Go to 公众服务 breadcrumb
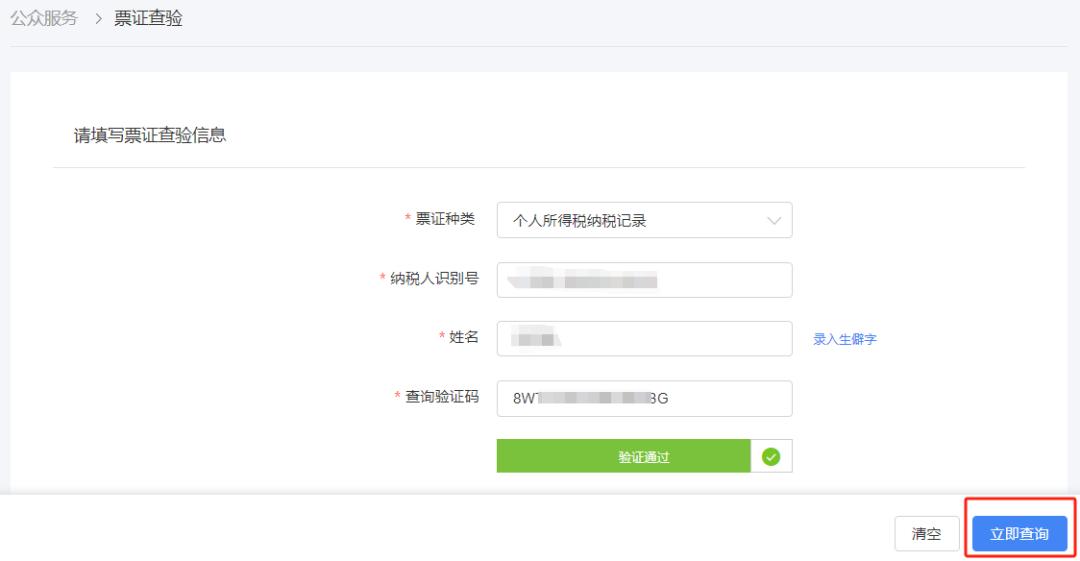1080x561 pixels. pos(43,20)
